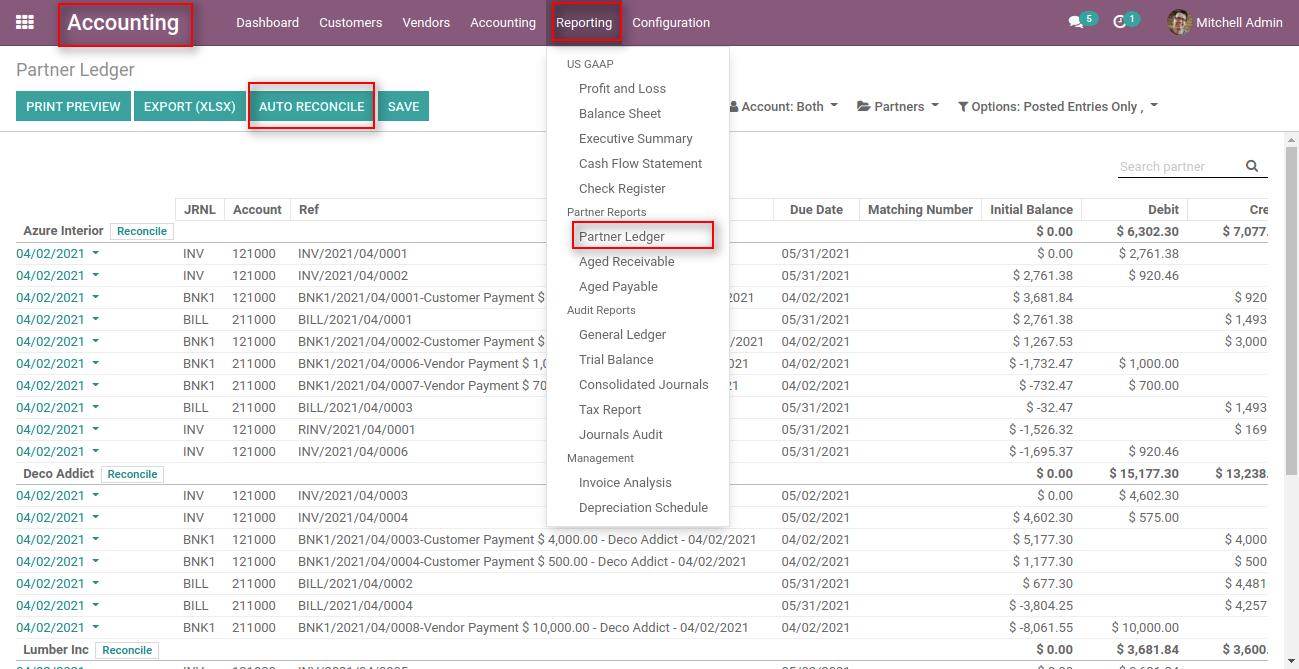
Task: Open the Account: Both filter dropdown
Action: click(x=783, y=106)
